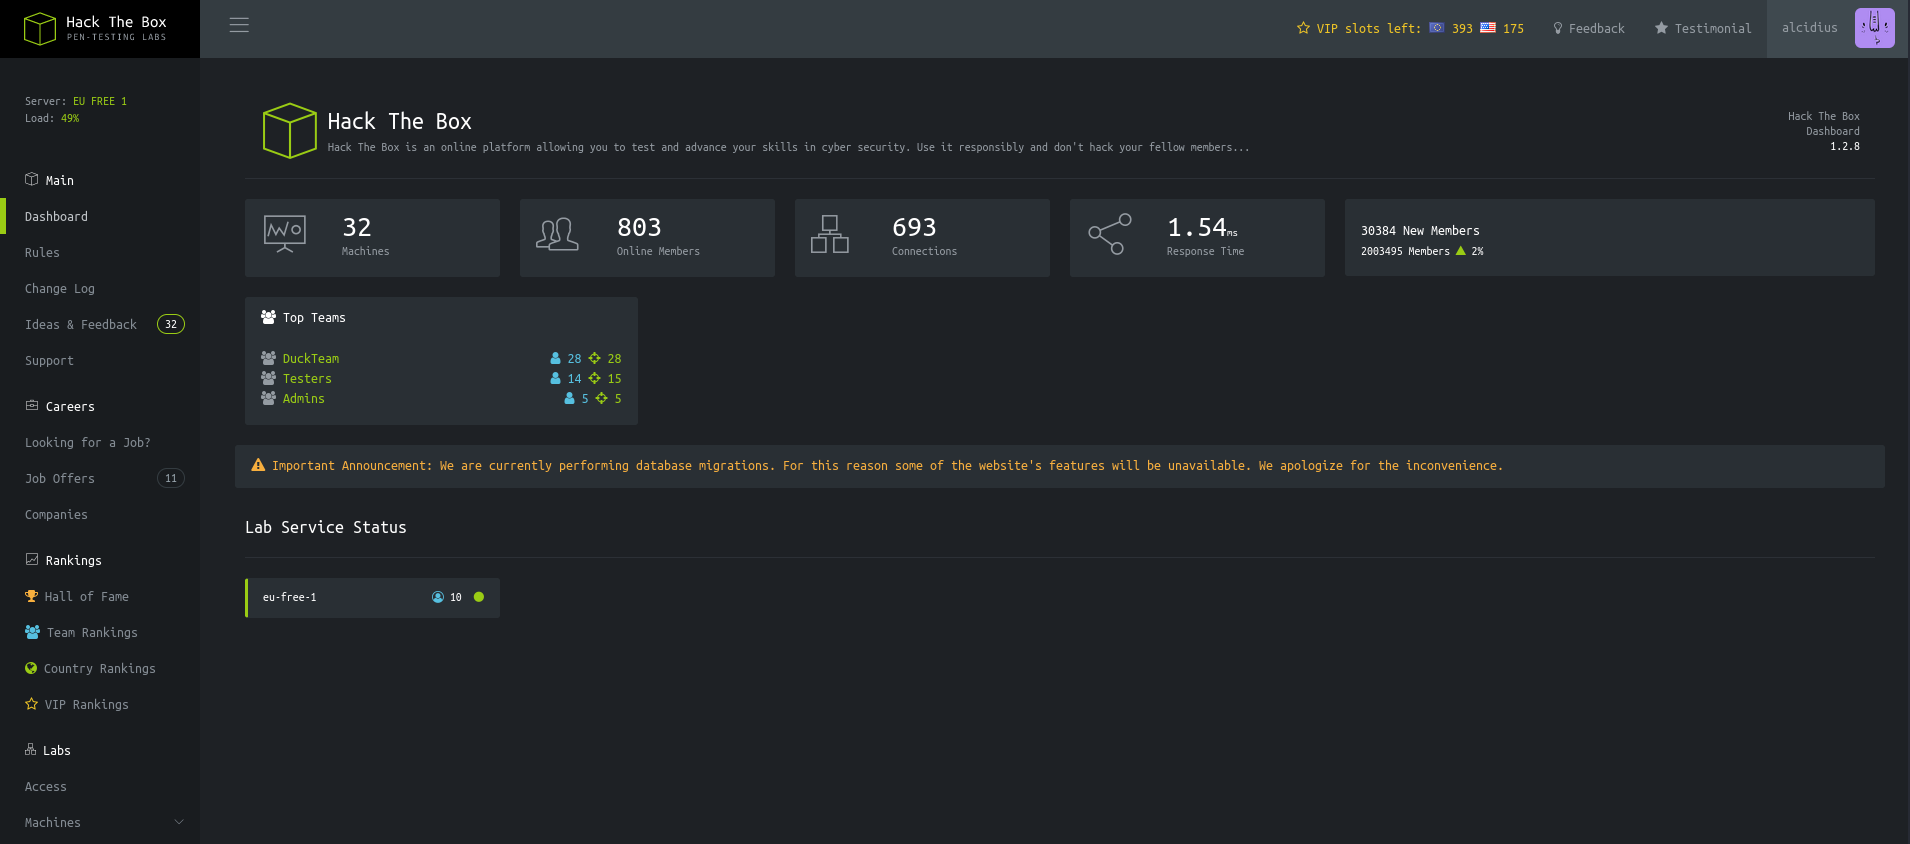Open the alcidius user dropdown
Image resolution: width=1910 pixels, height=844 pixels.
(1809, 28)
